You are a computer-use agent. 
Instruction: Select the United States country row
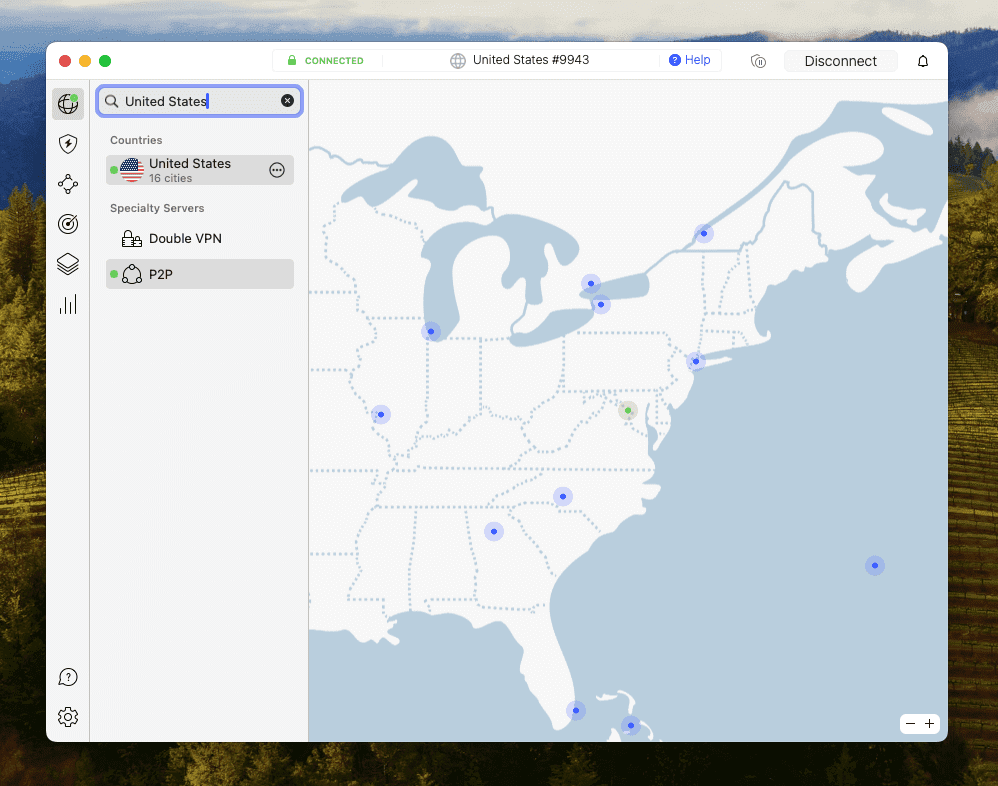tap(200, 170)
